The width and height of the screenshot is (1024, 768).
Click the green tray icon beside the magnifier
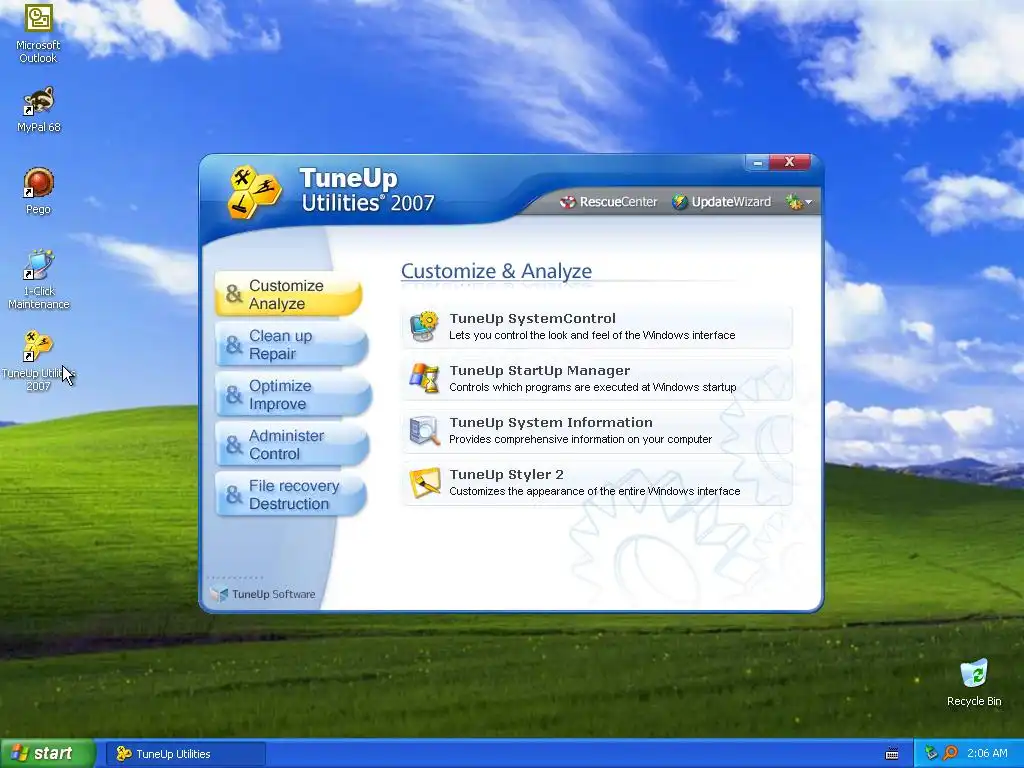coord(931,753)
